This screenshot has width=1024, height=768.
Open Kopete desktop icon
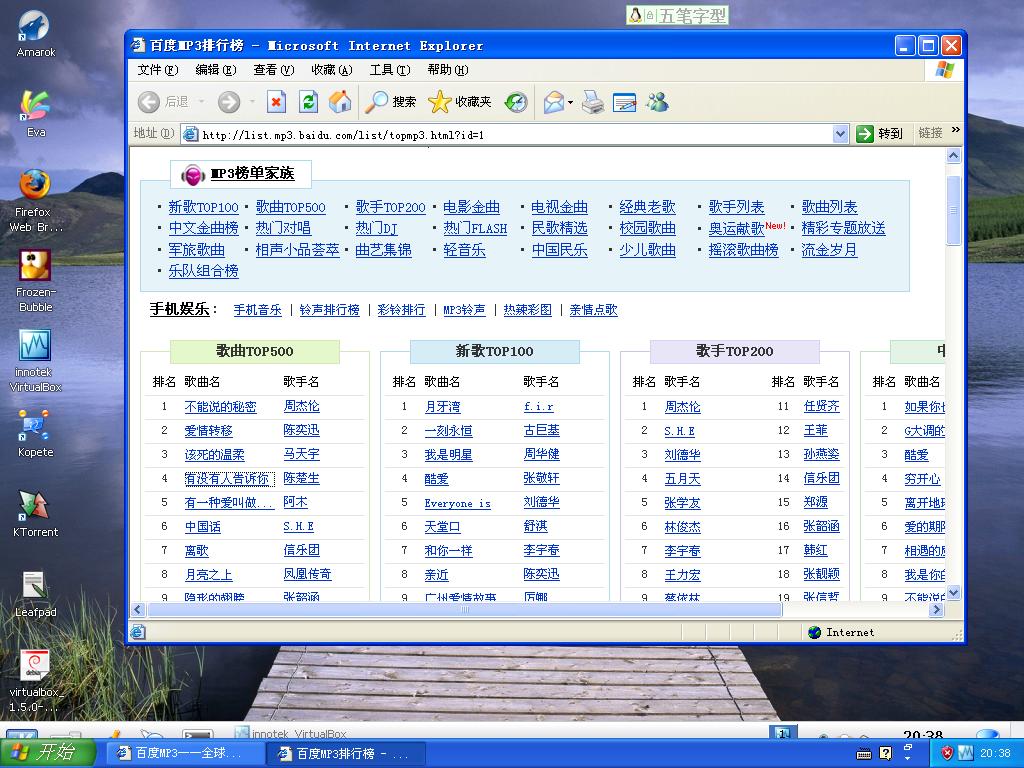tap(35, 434)
